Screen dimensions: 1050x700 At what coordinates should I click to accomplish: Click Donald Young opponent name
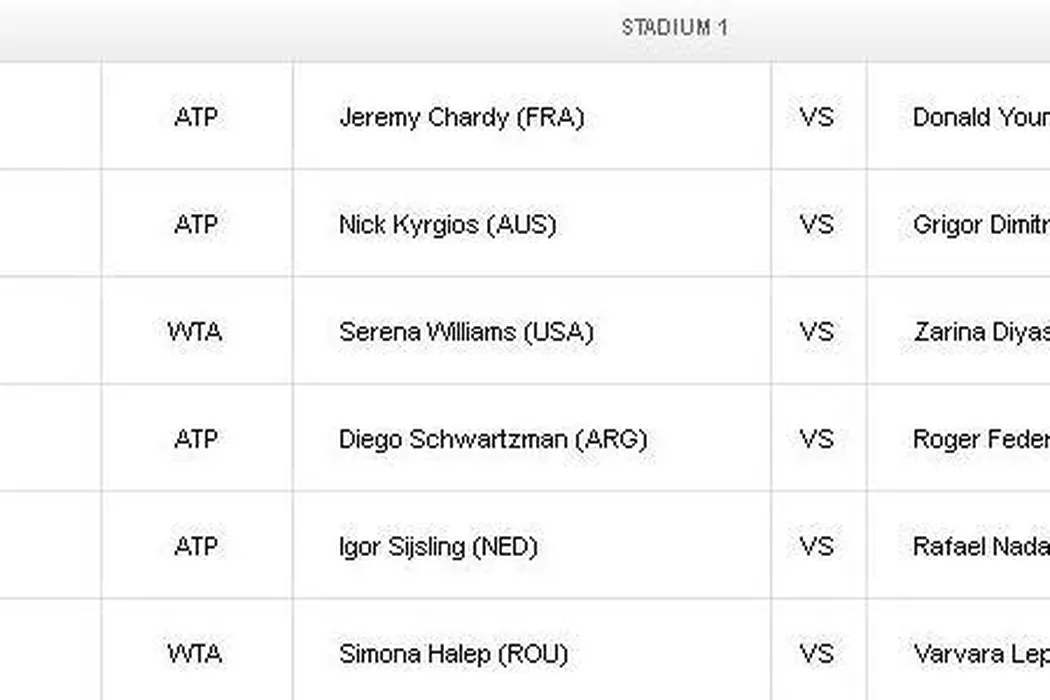[980, 117]
